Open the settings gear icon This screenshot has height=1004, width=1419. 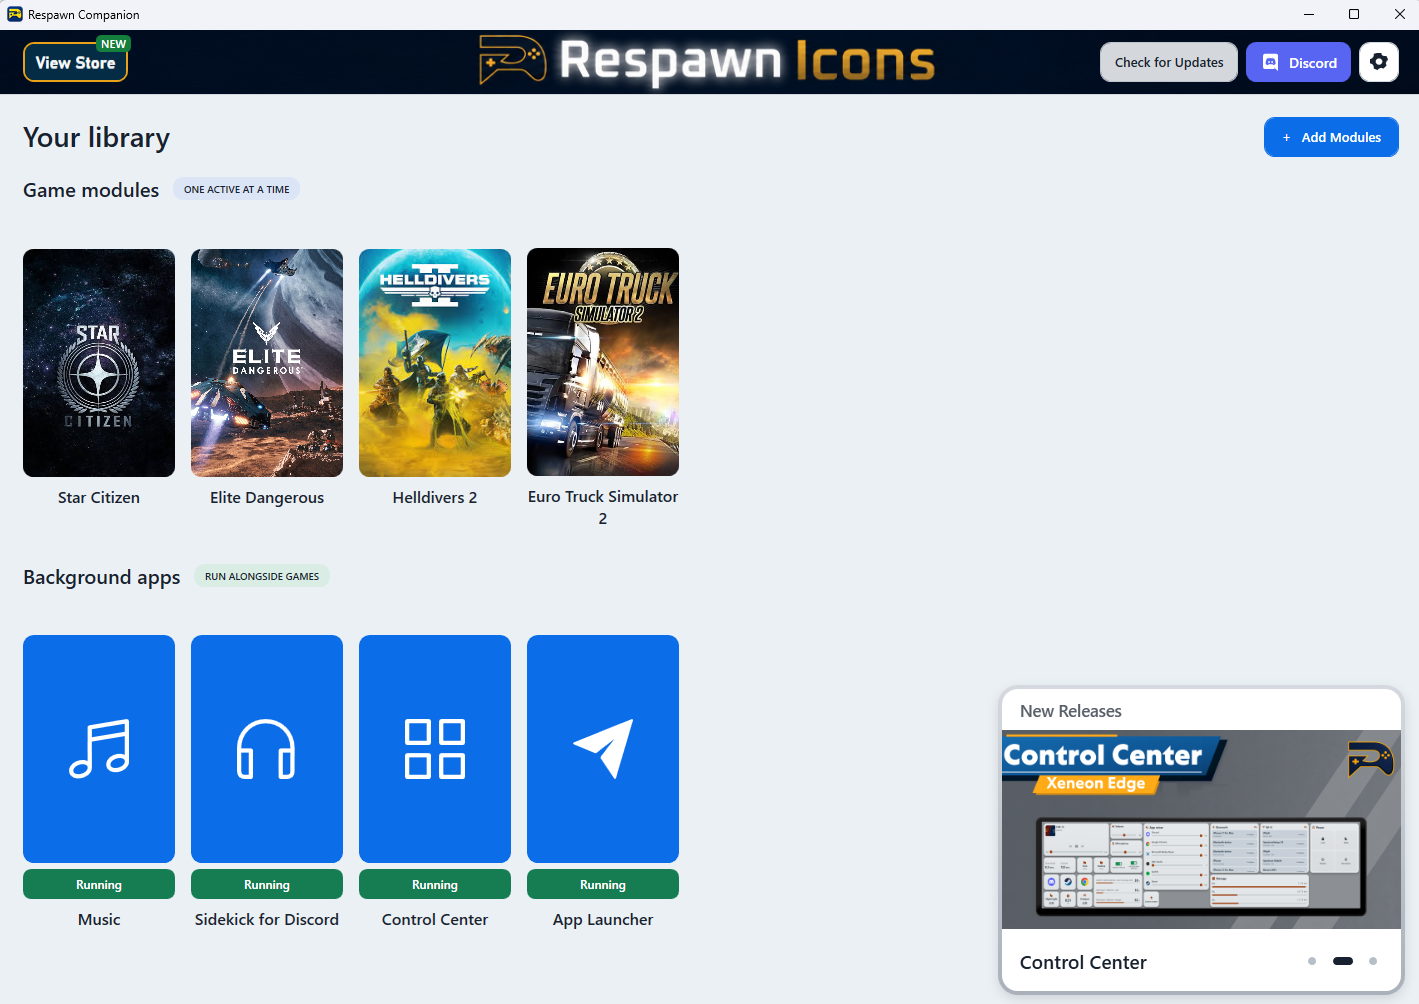tap(1378, 62)
